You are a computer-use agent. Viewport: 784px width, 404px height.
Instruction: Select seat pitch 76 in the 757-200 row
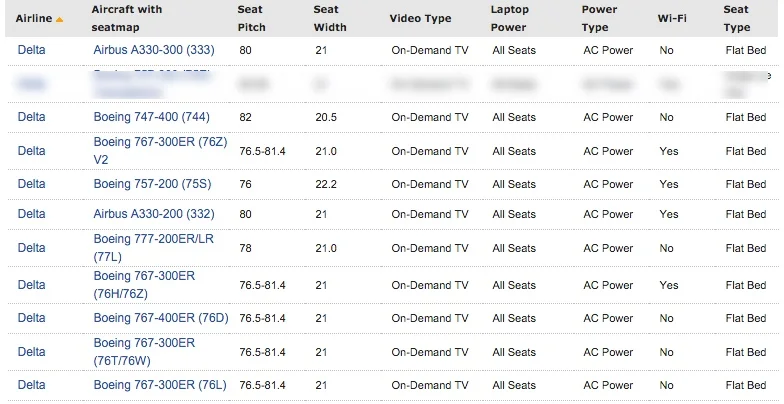click(x=246, y=184)
